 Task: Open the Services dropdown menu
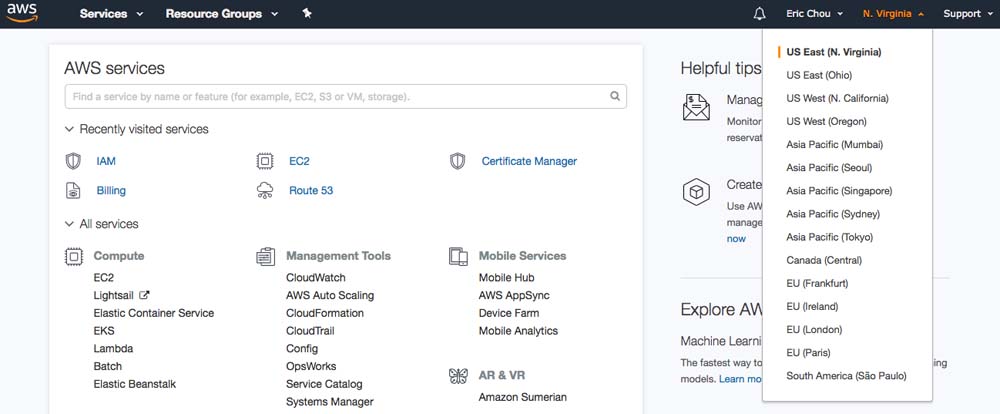(x=111, y=14)
